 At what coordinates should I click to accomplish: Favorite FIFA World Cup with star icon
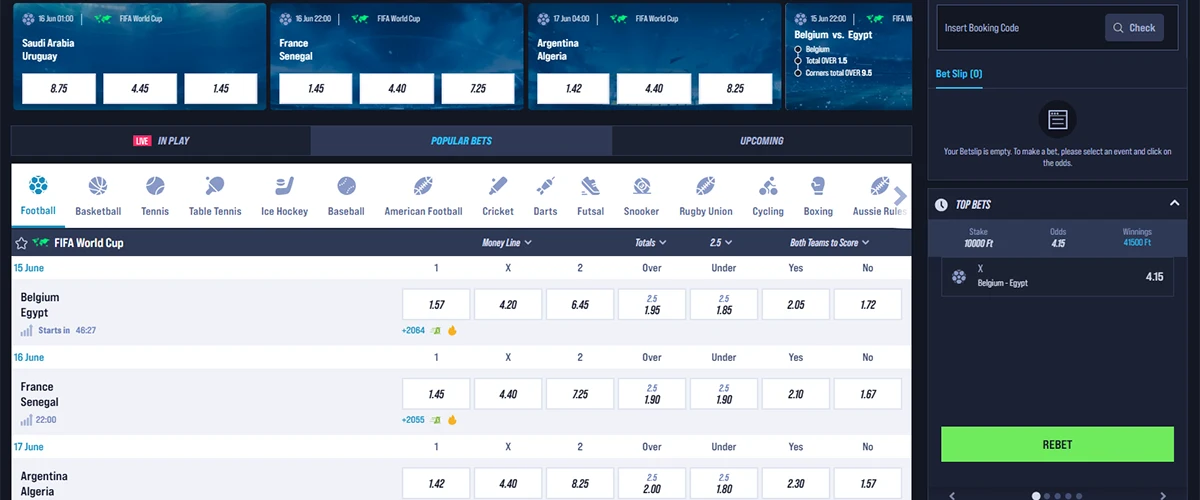point(21,243)
